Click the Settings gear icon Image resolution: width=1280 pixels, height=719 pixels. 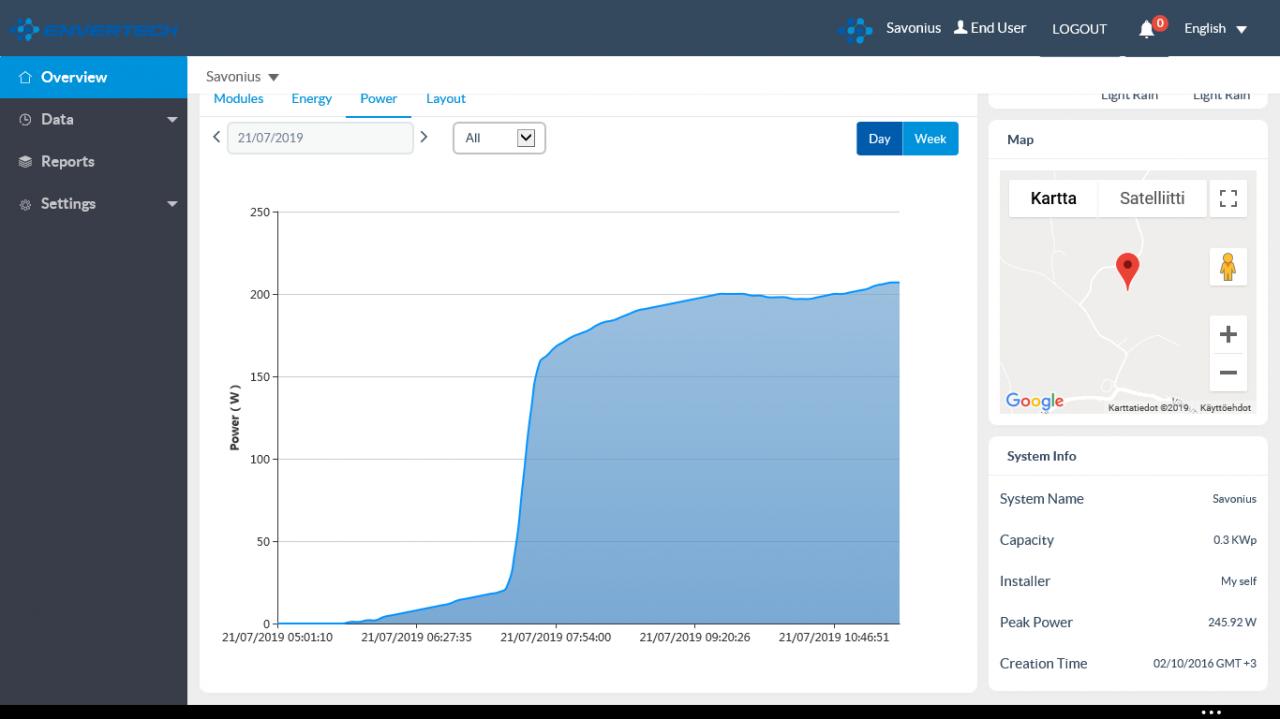coord(26,204)
